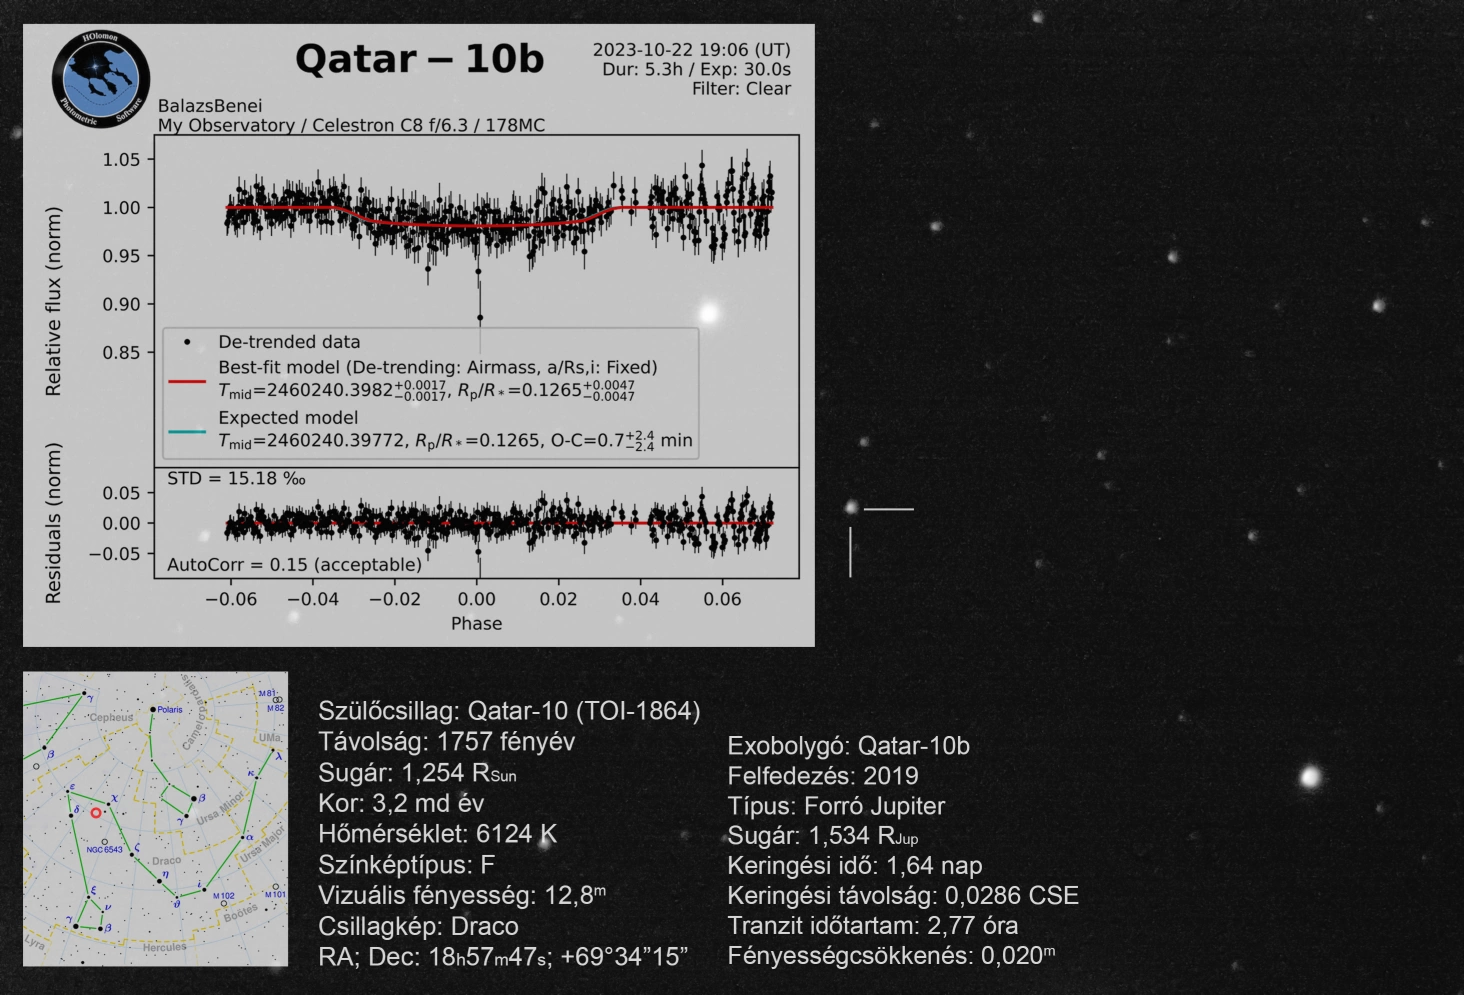The image size is (1464, 995).
Task: Click the HOlomon Photometric Software logo
Action: click(101, 79)
